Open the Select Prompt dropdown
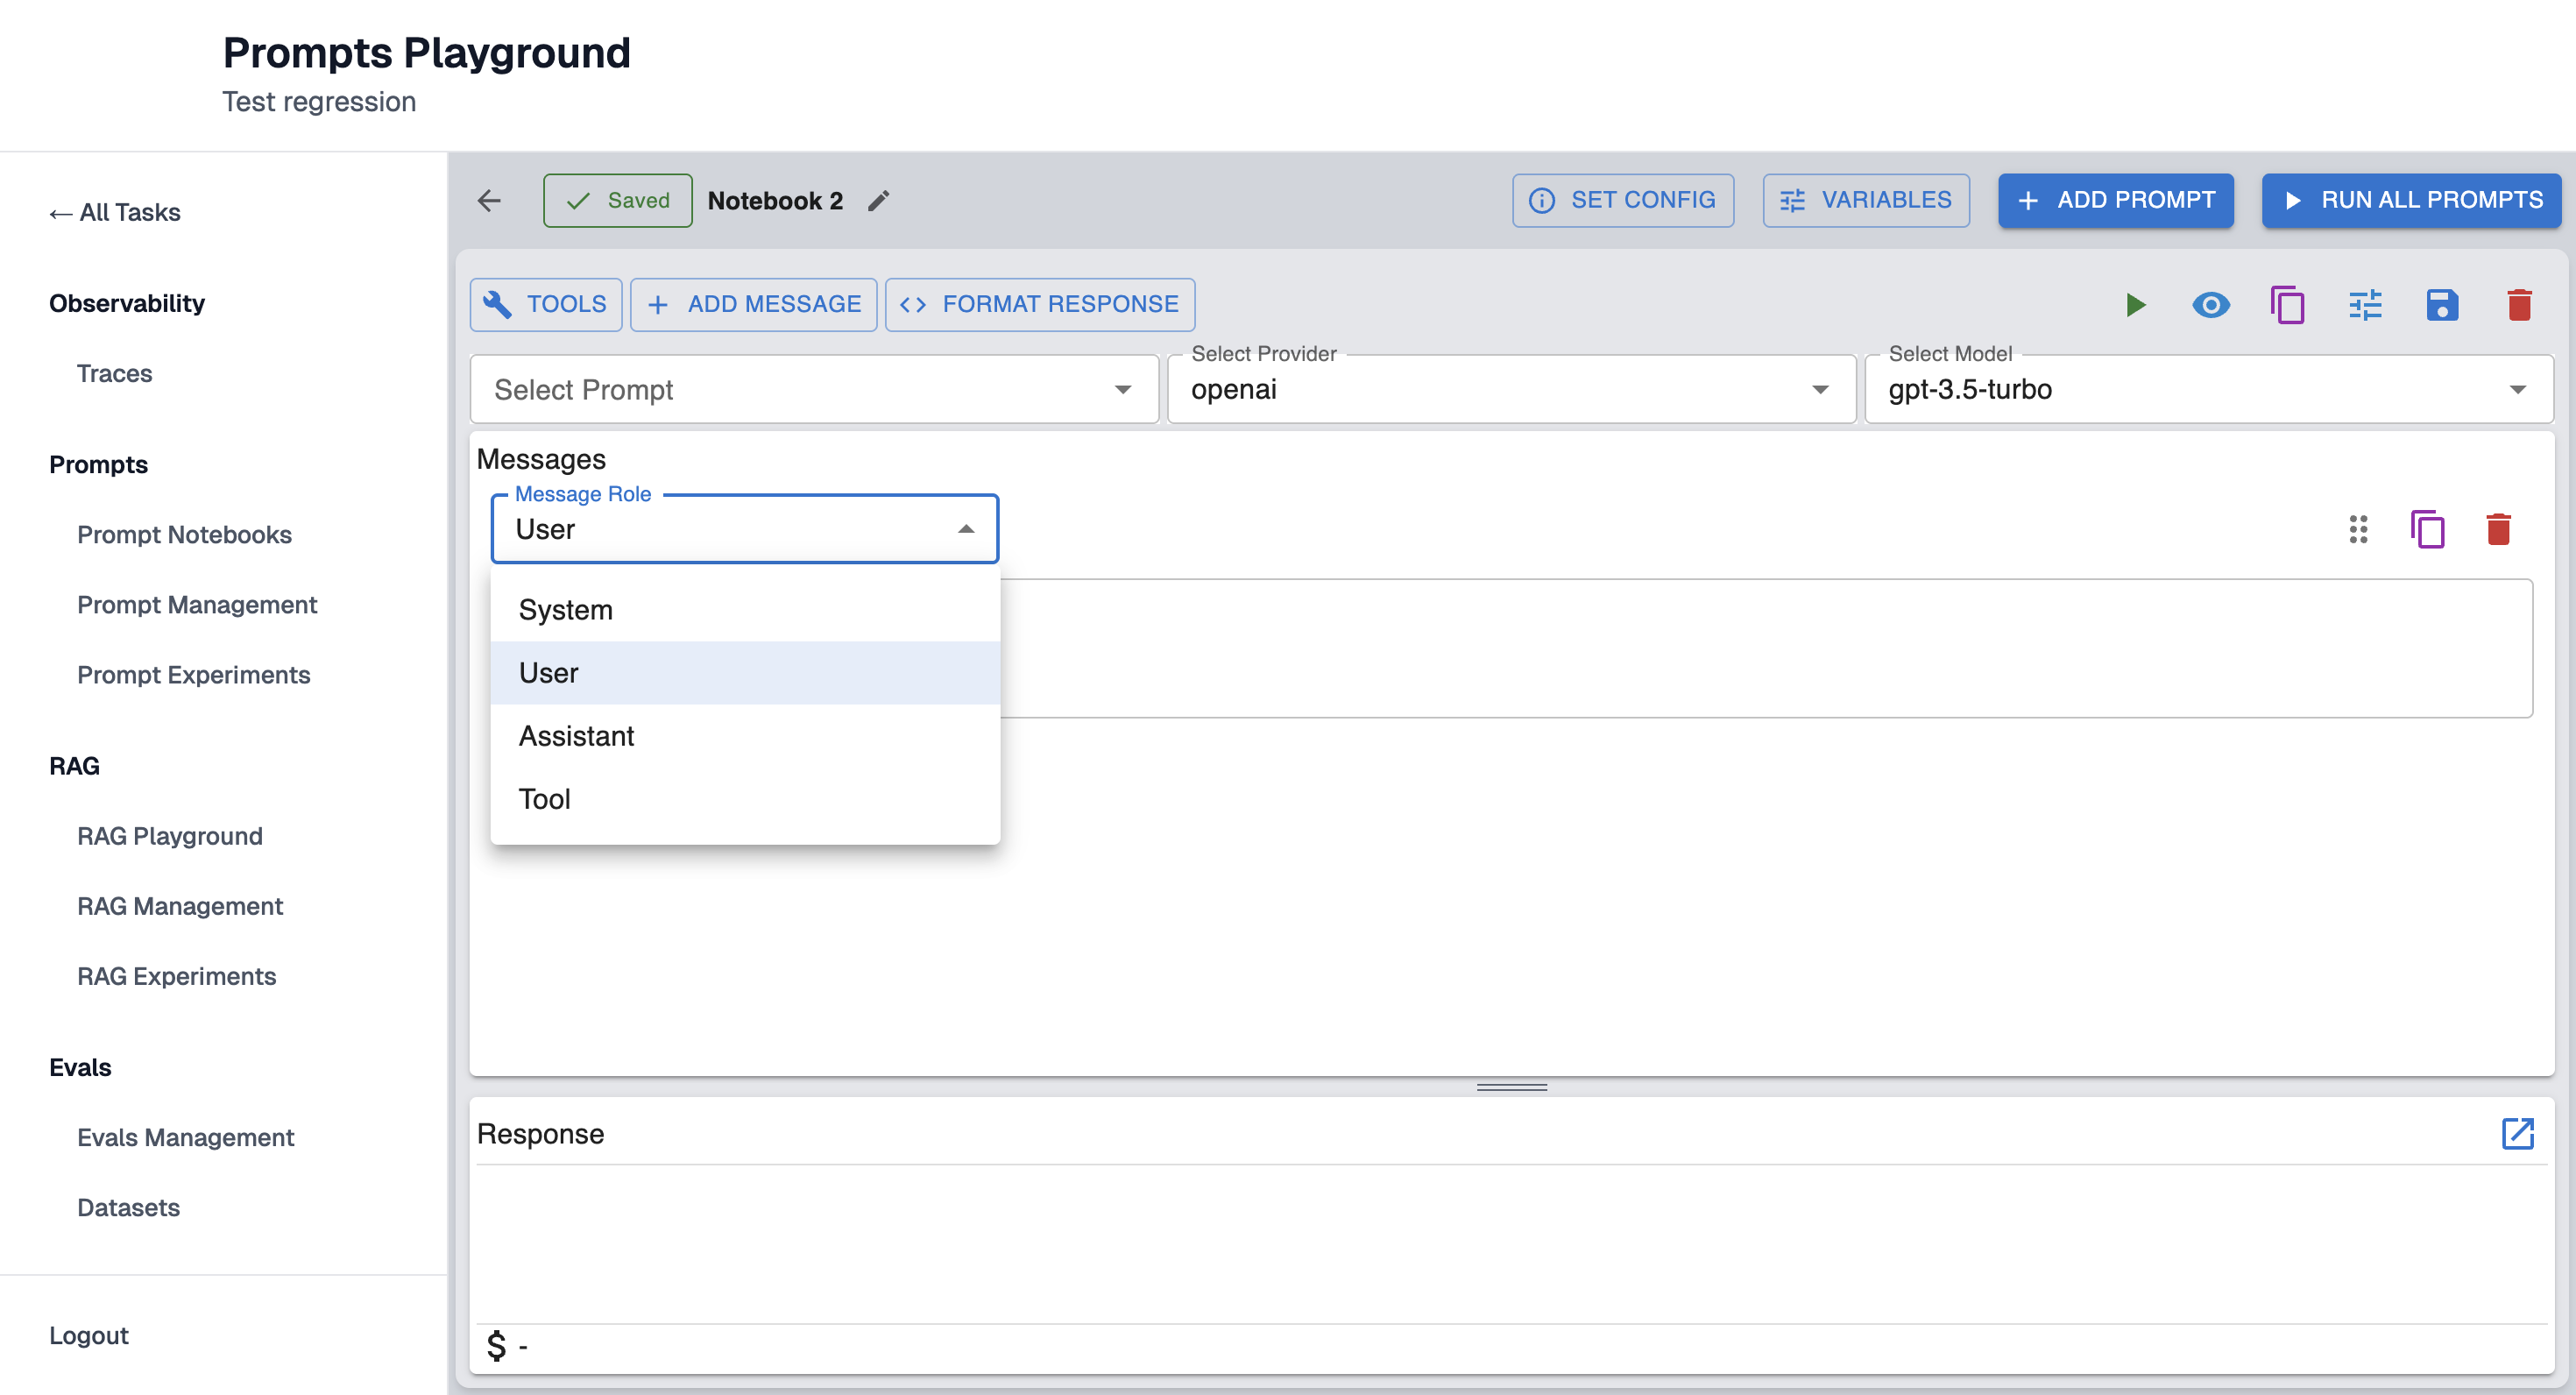The image size is (2576, 1395). click(x=813, y=390)
